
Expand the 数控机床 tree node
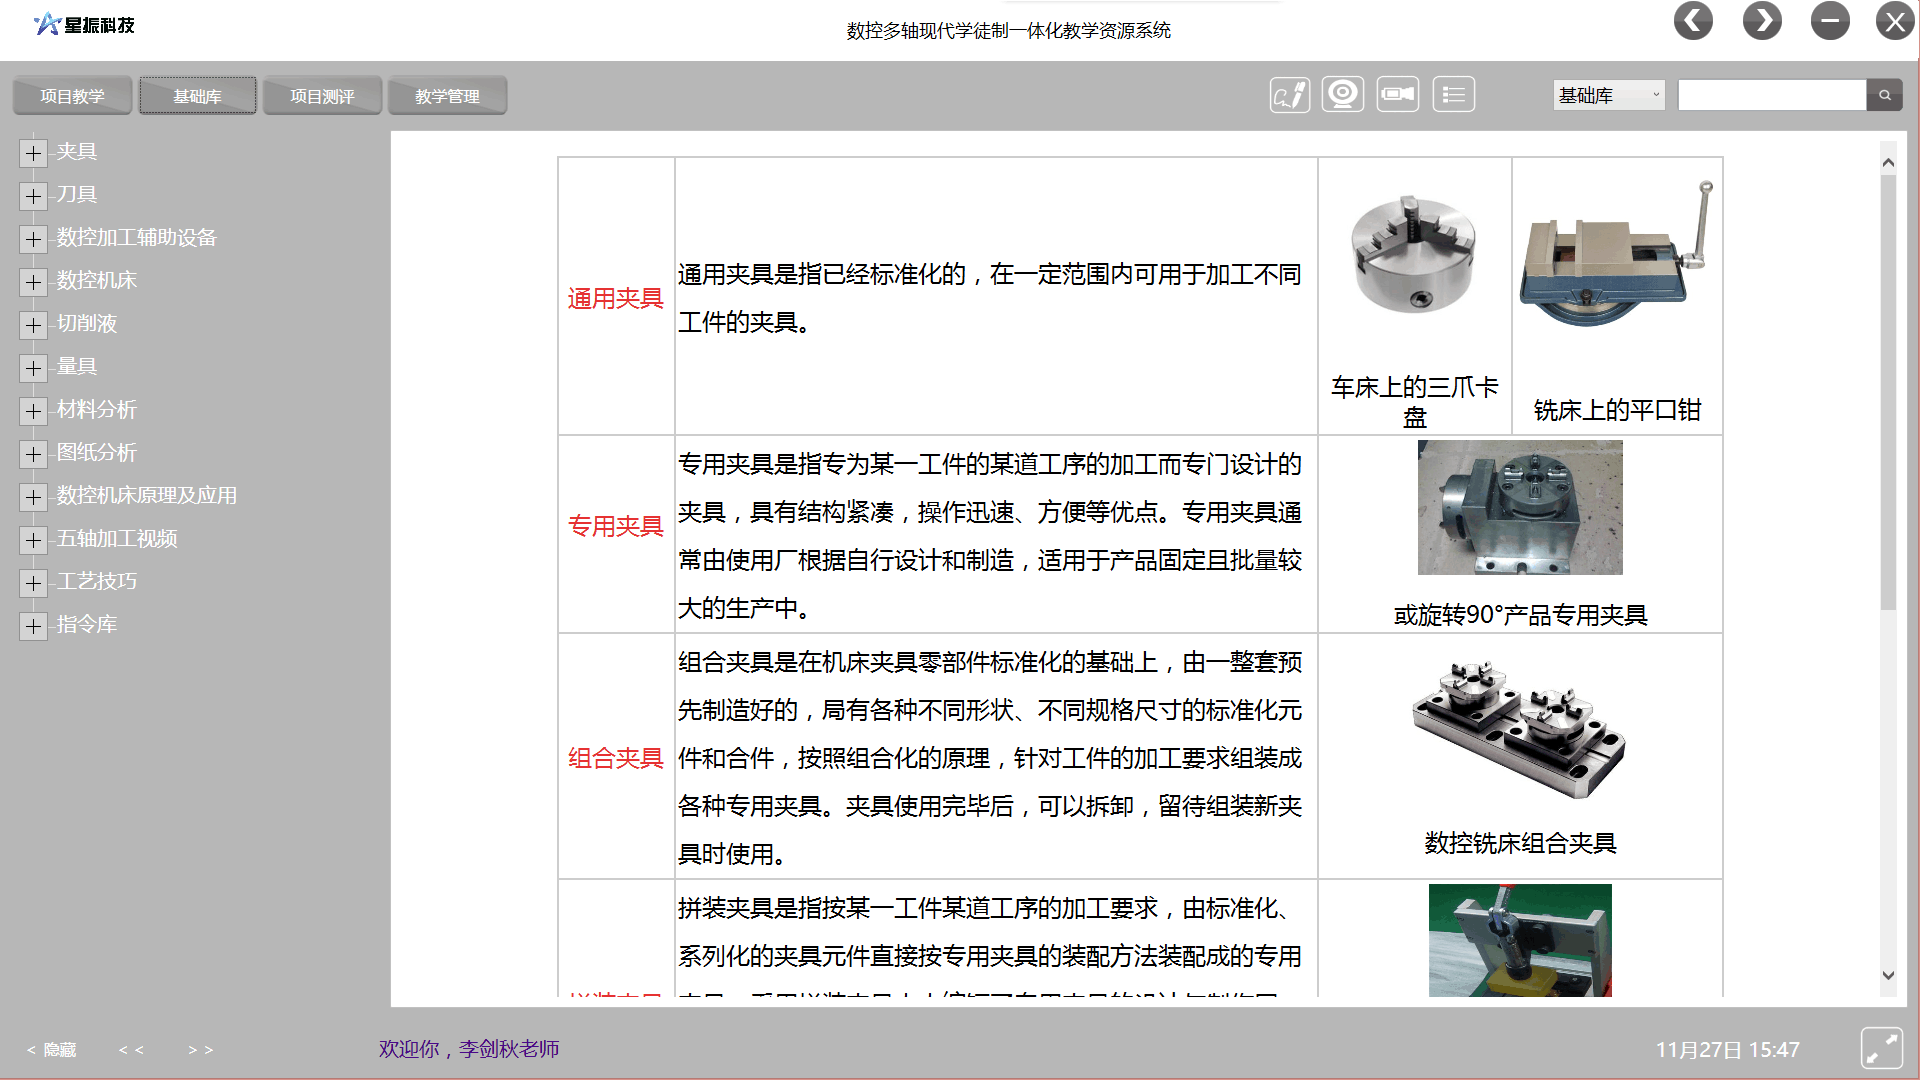coord(33,282)
